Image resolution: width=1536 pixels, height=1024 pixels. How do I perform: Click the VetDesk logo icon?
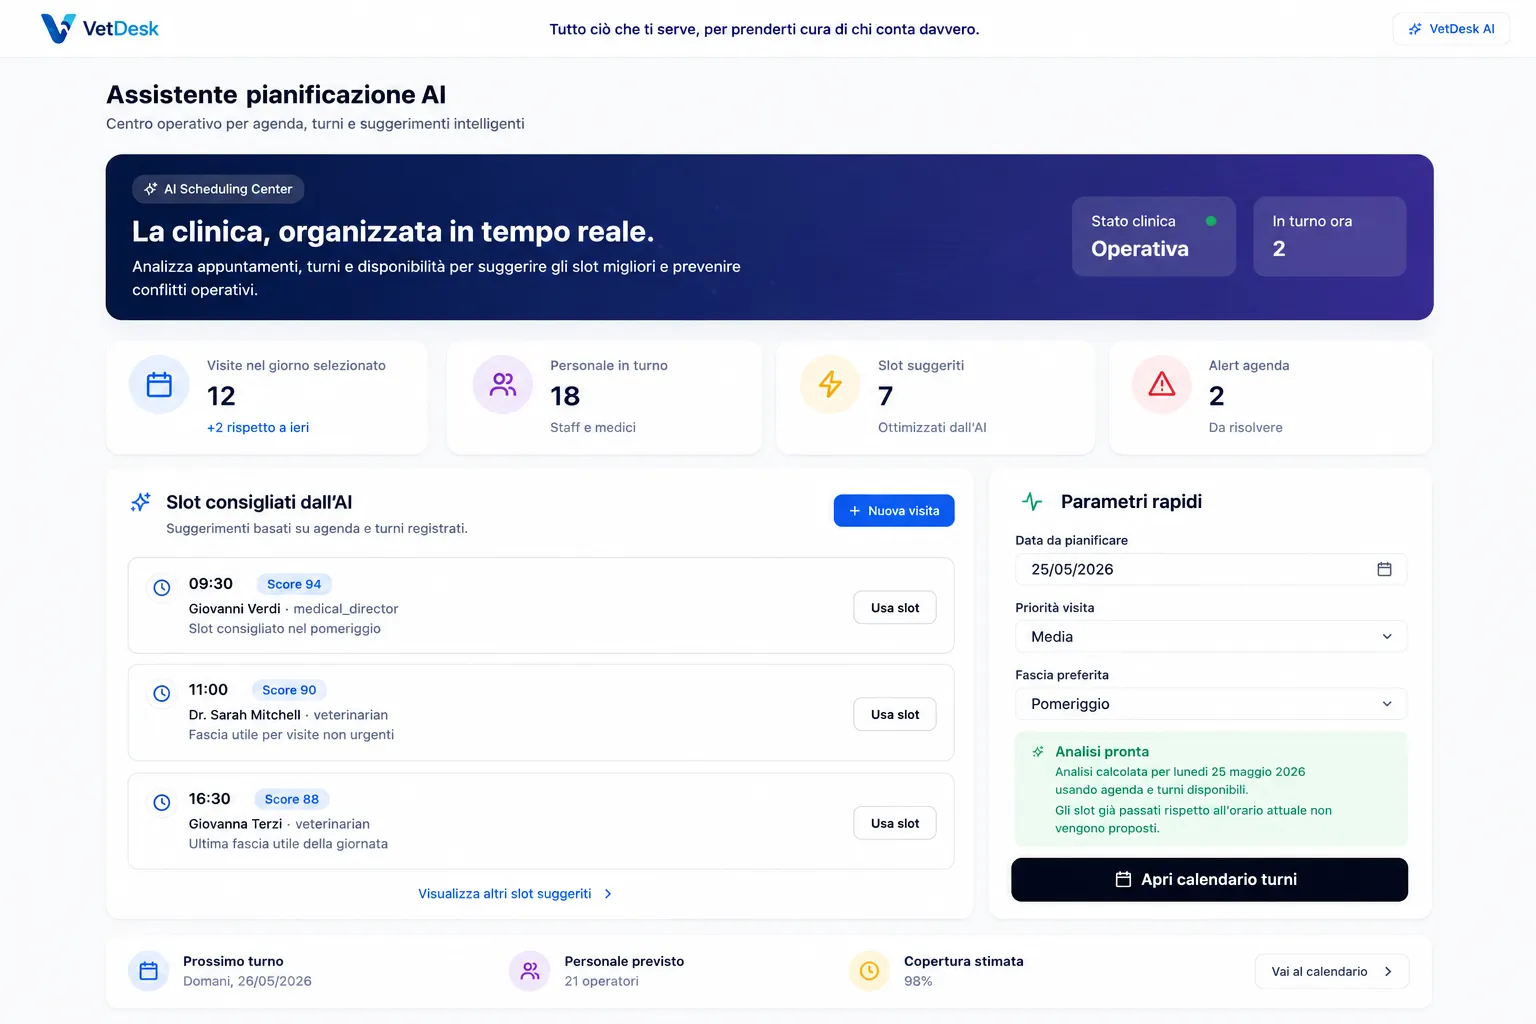[58, 28]
